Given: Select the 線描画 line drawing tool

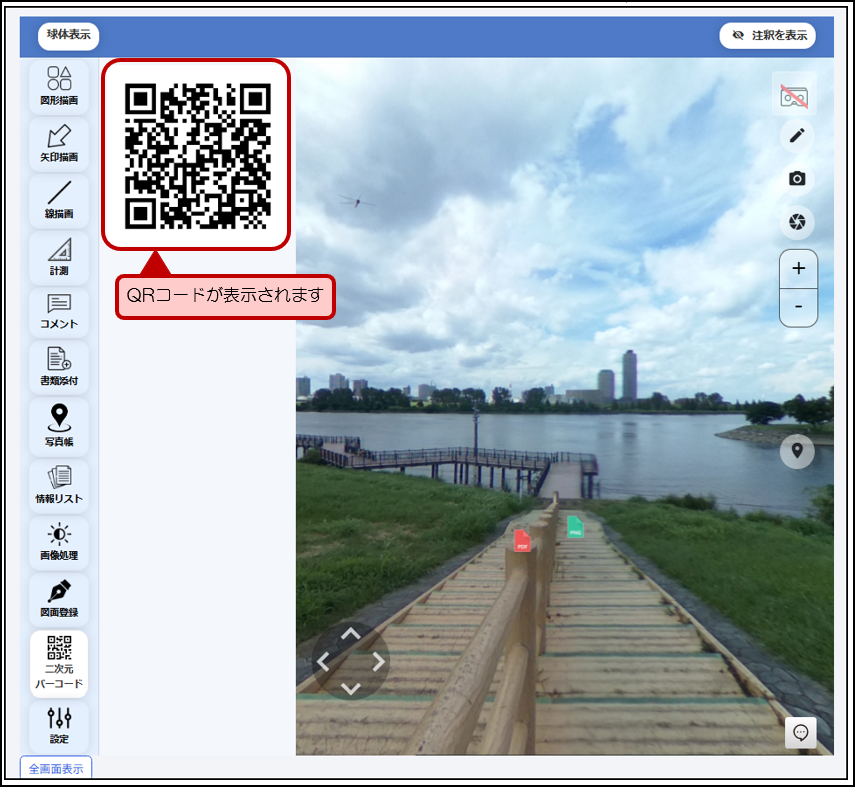Looking at the screenshot, I should coord(59,200).
